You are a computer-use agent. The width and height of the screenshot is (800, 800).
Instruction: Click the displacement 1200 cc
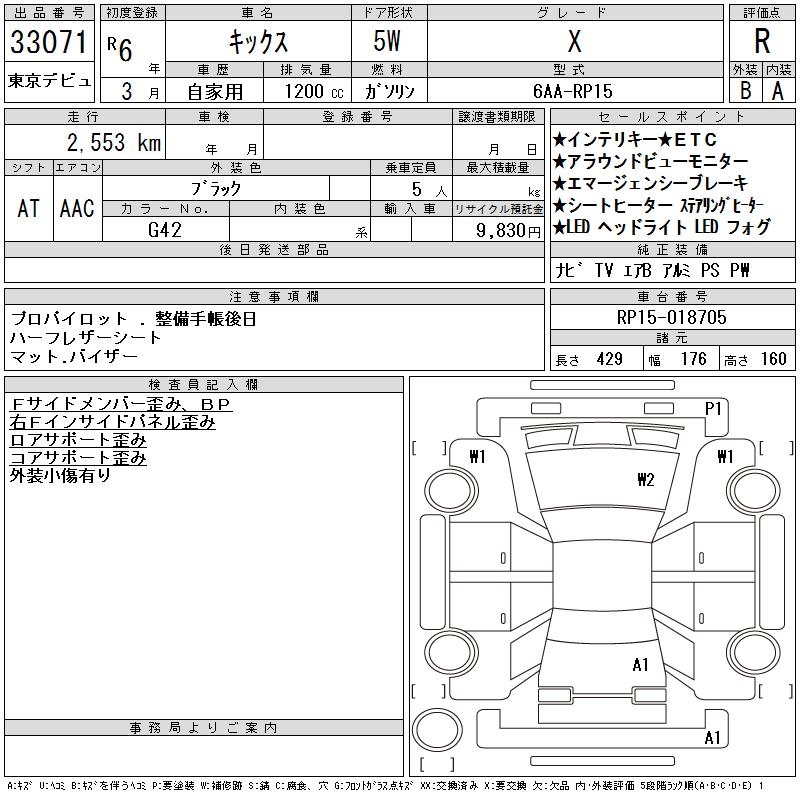click(314, 91)
